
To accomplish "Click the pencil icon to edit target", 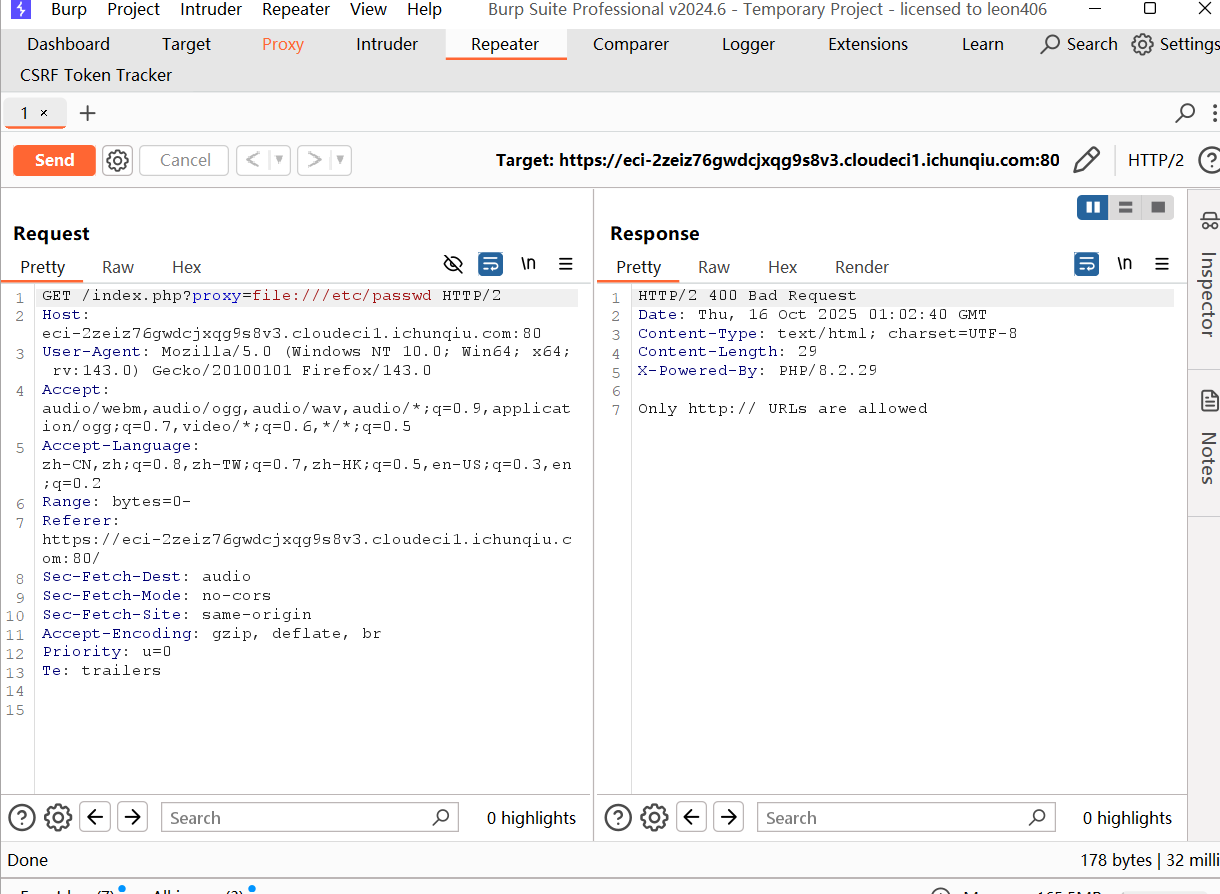I will (1086, 160).
